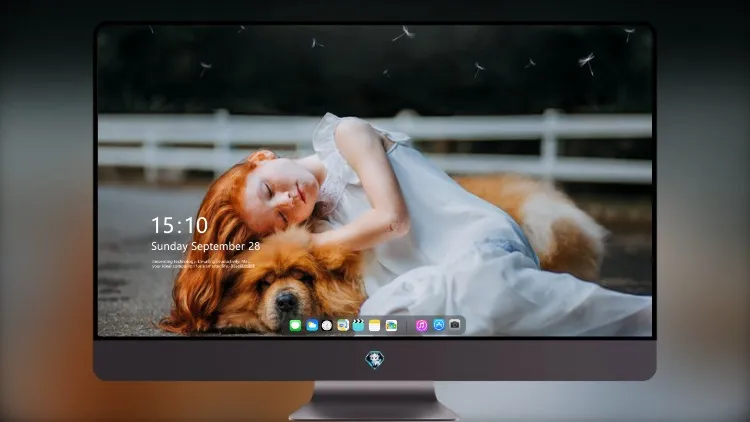Screen dimensions: 750x422
Task: Open the green Messages app in dock
Action: (295, 325)
